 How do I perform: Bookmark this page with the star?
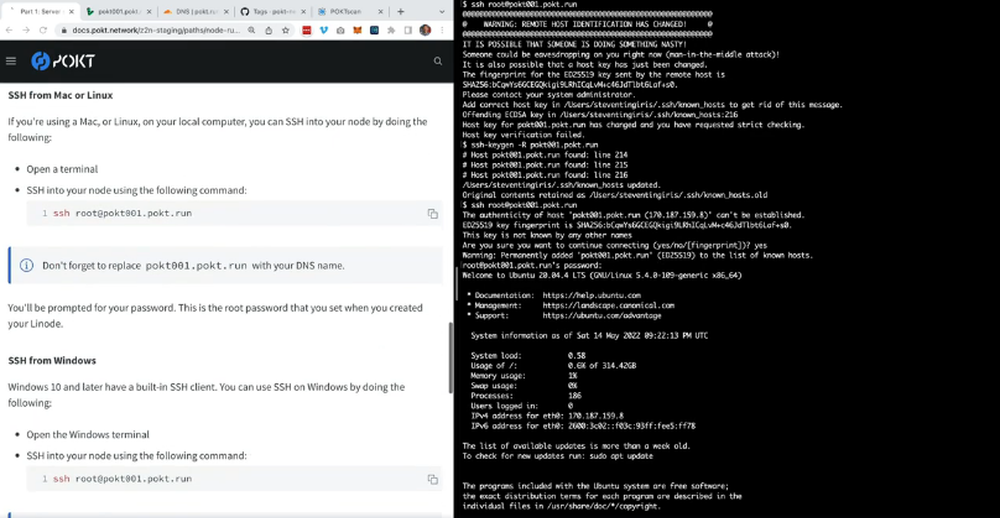tap(285, 30)
